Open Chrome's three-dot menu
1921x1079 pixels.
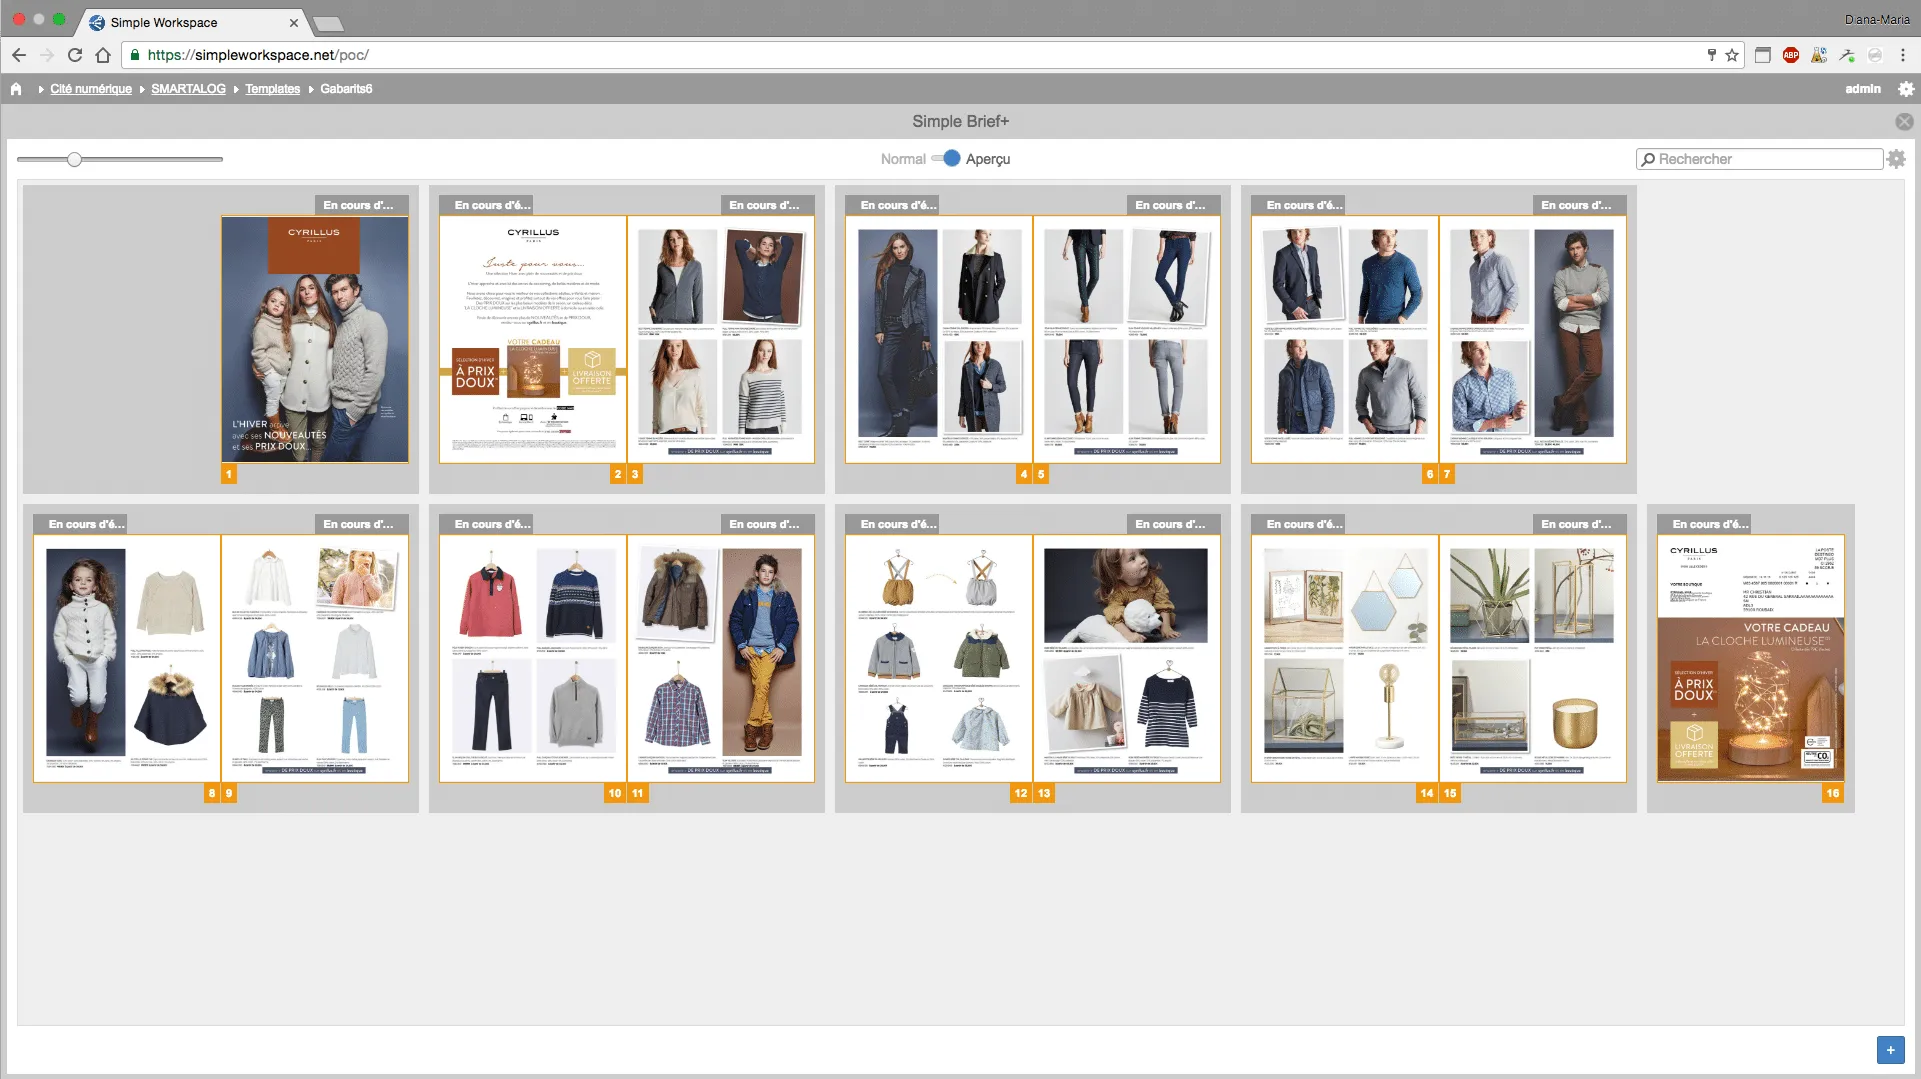(x=1903, y=55)
